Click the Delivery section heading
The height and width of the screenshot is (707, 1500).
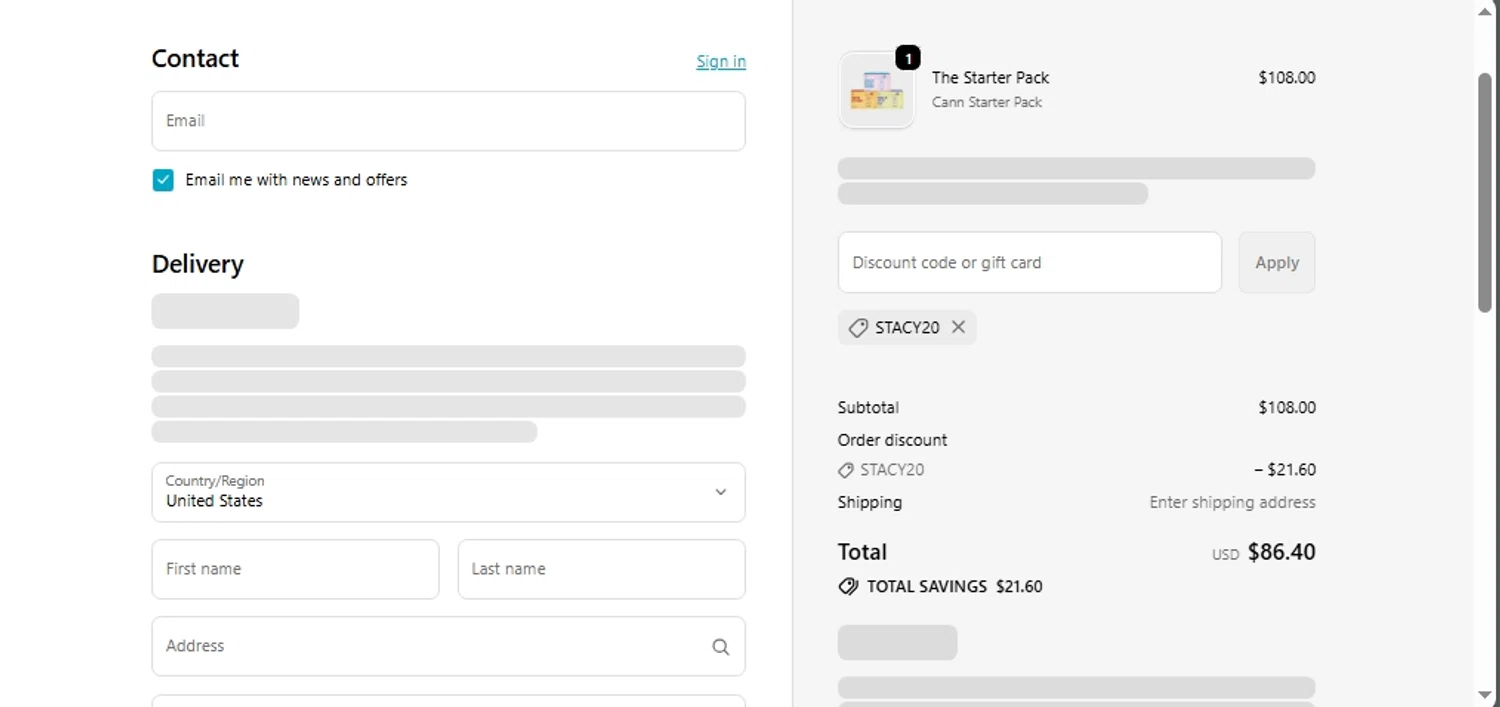[197, 264]
